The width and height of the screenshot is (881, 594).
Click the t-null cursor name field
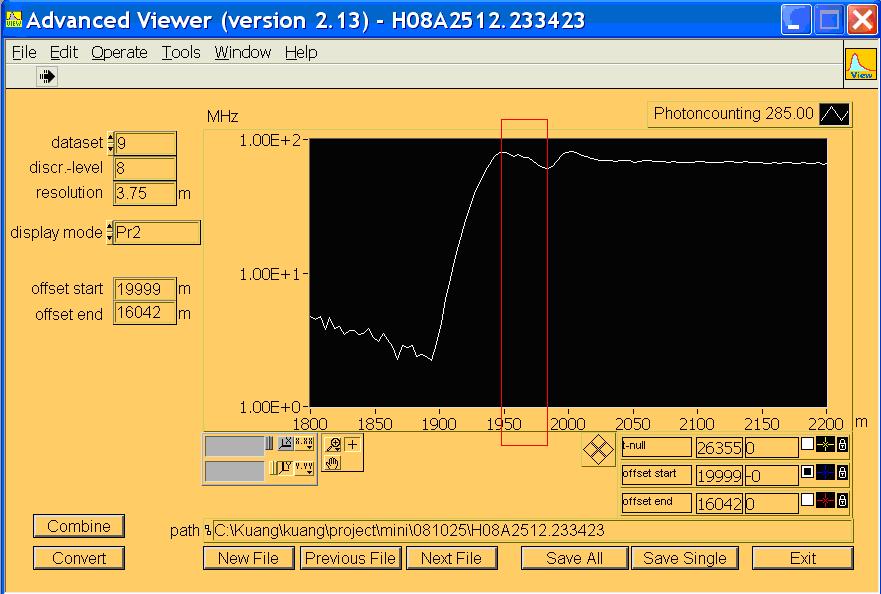(656, 447)
